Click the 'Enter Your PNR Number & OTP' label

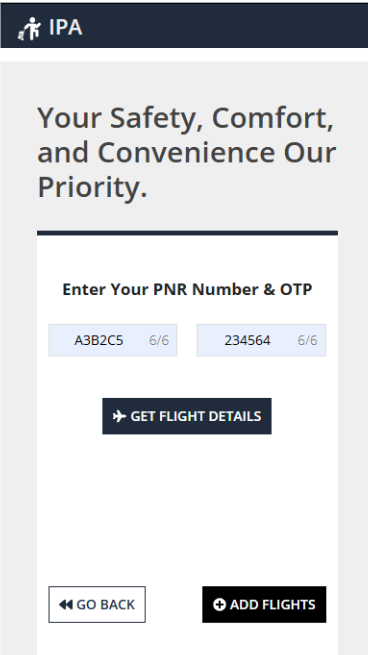pos(187,289)
